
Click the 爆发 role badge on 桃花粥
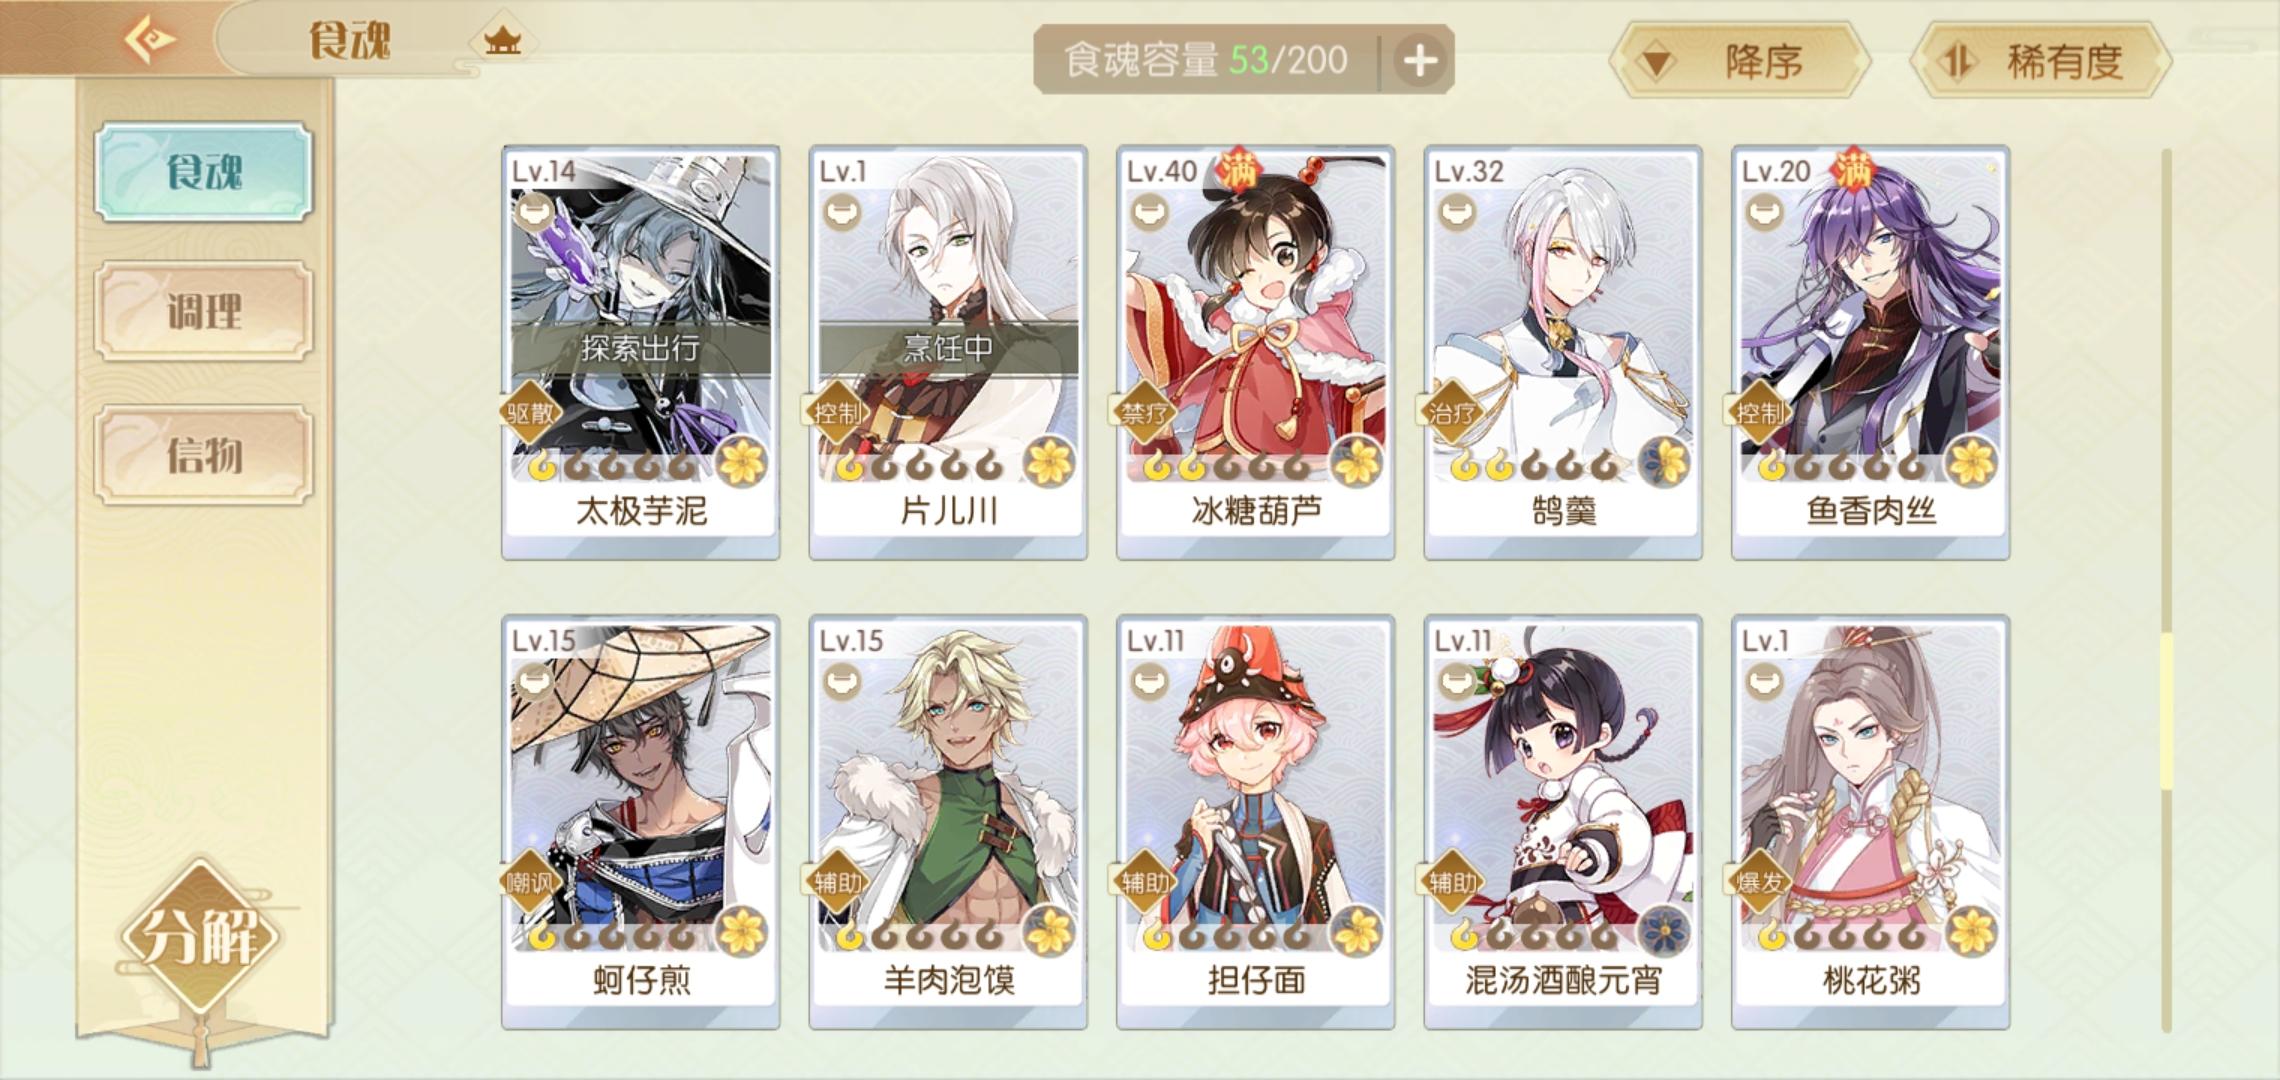click(x=1758, y=882)
